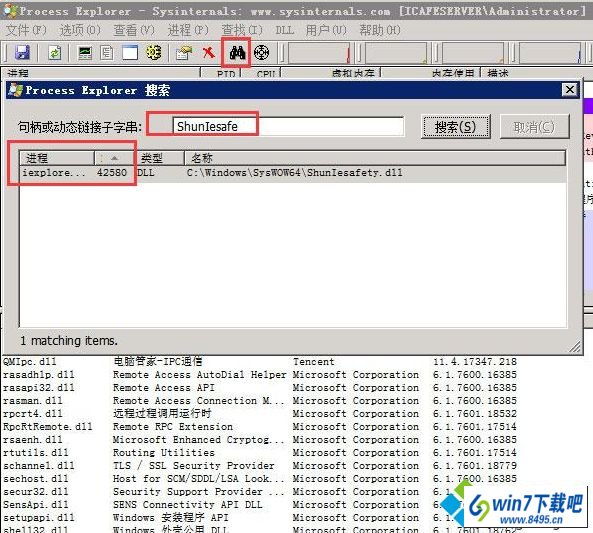Click the Save toolbar icon
This screenshot has width=593, height=533.
[22, 53]
